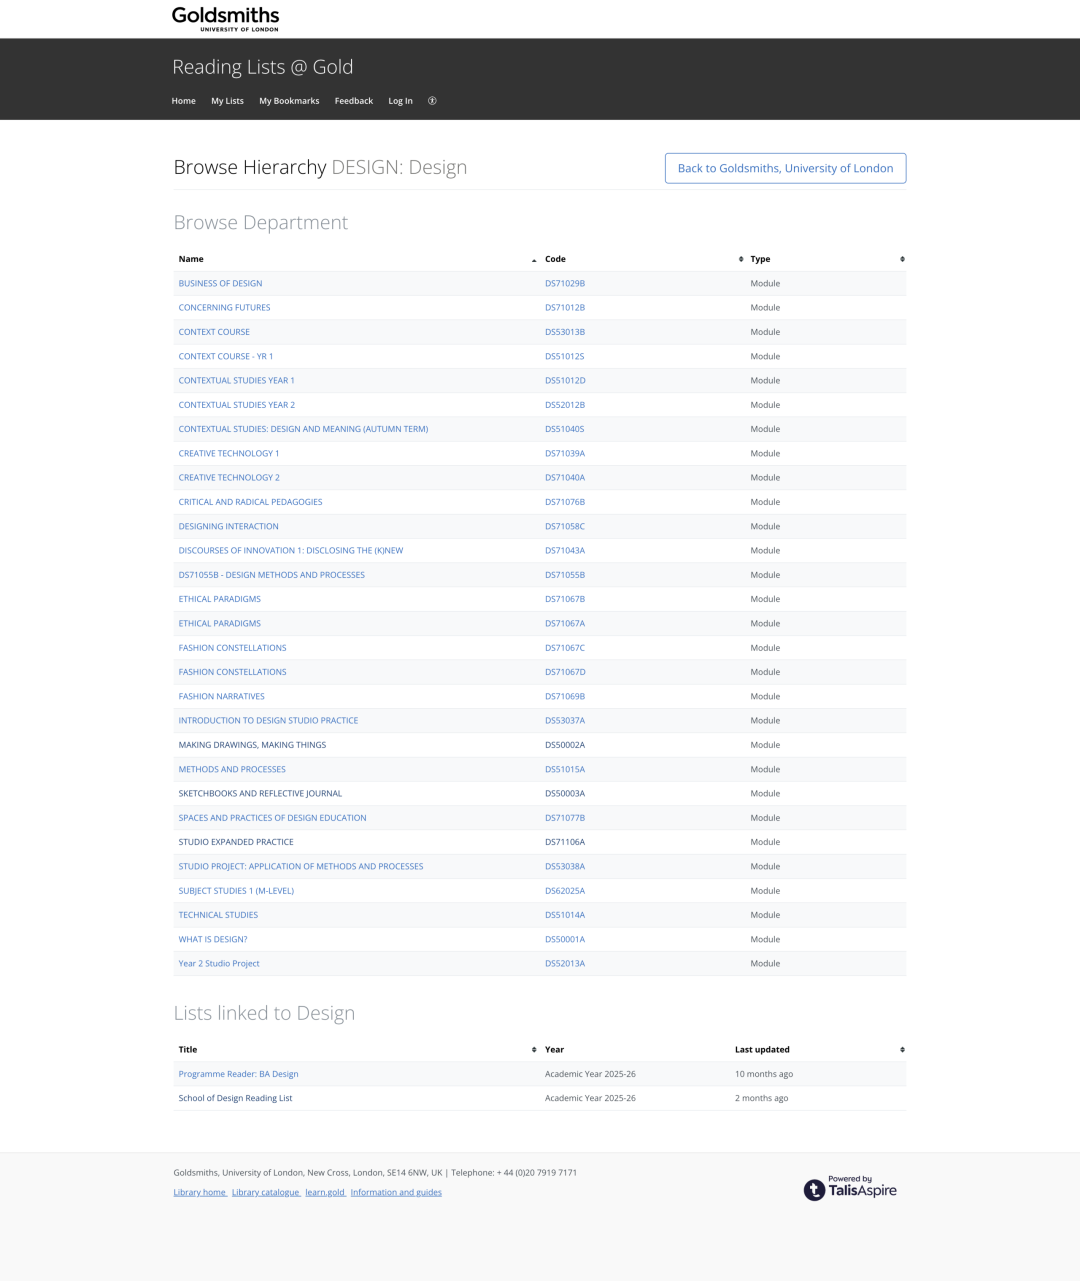Open the METHODS AND PROCESSES module
Image resolution: width=1080 pixels, height=1281 pixels.
pos(232,770)
